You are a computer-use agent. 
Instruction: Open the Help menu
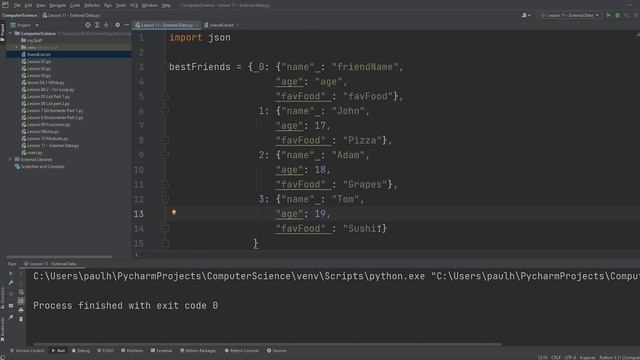point(166,5)
